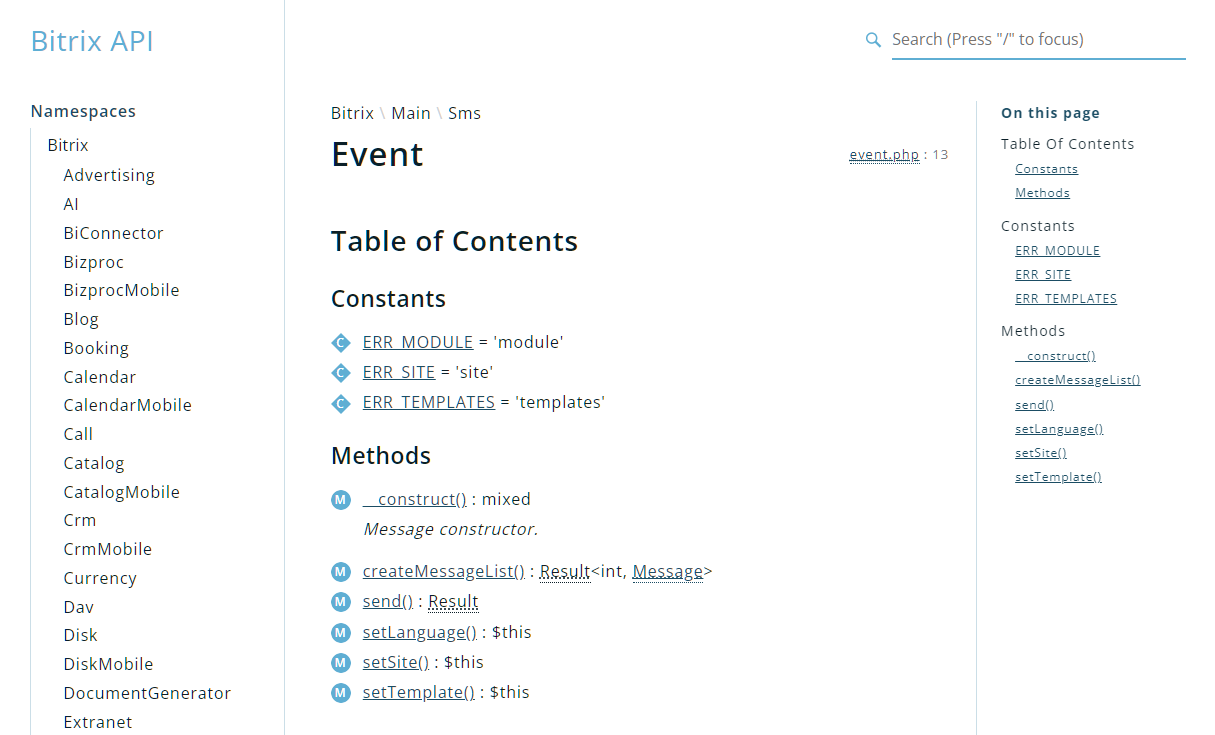This screenshot has width=1215, height=735.
Task: Click the method icon beside createMessageList()
Action: pos(340,572)
